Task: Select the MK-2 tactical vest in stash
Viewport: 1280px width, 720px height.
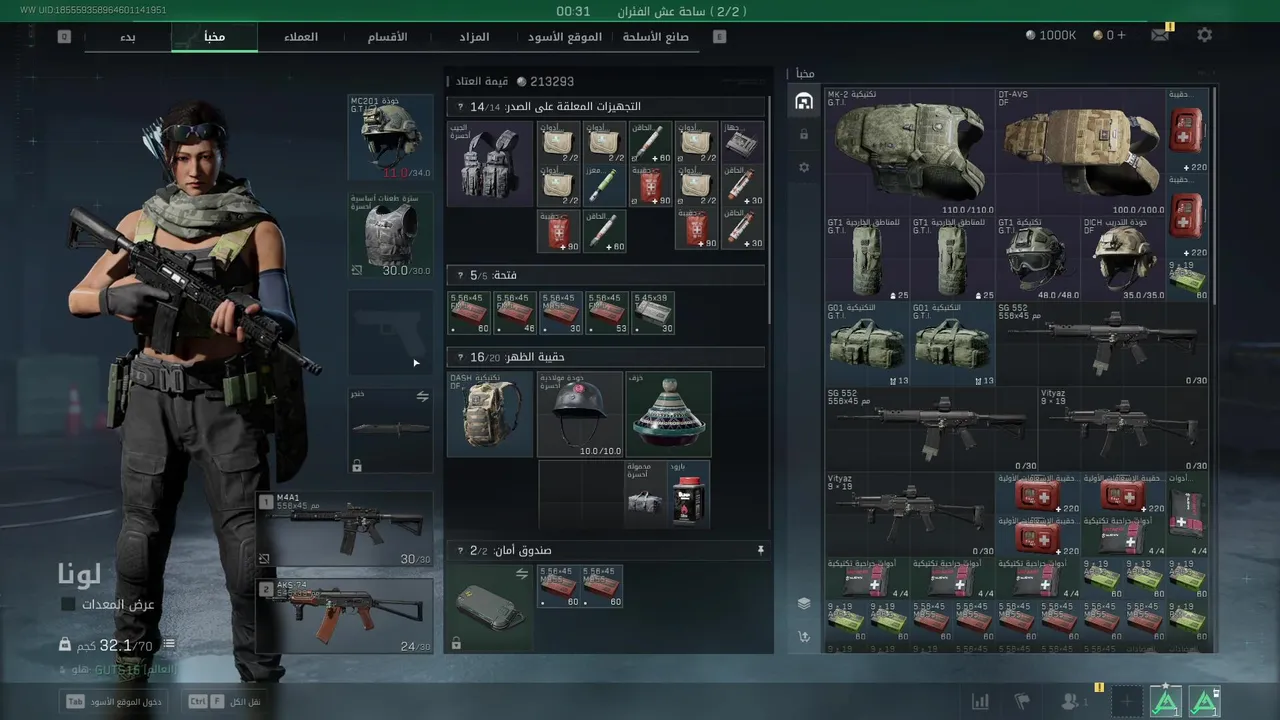Action: click(911, 152)
